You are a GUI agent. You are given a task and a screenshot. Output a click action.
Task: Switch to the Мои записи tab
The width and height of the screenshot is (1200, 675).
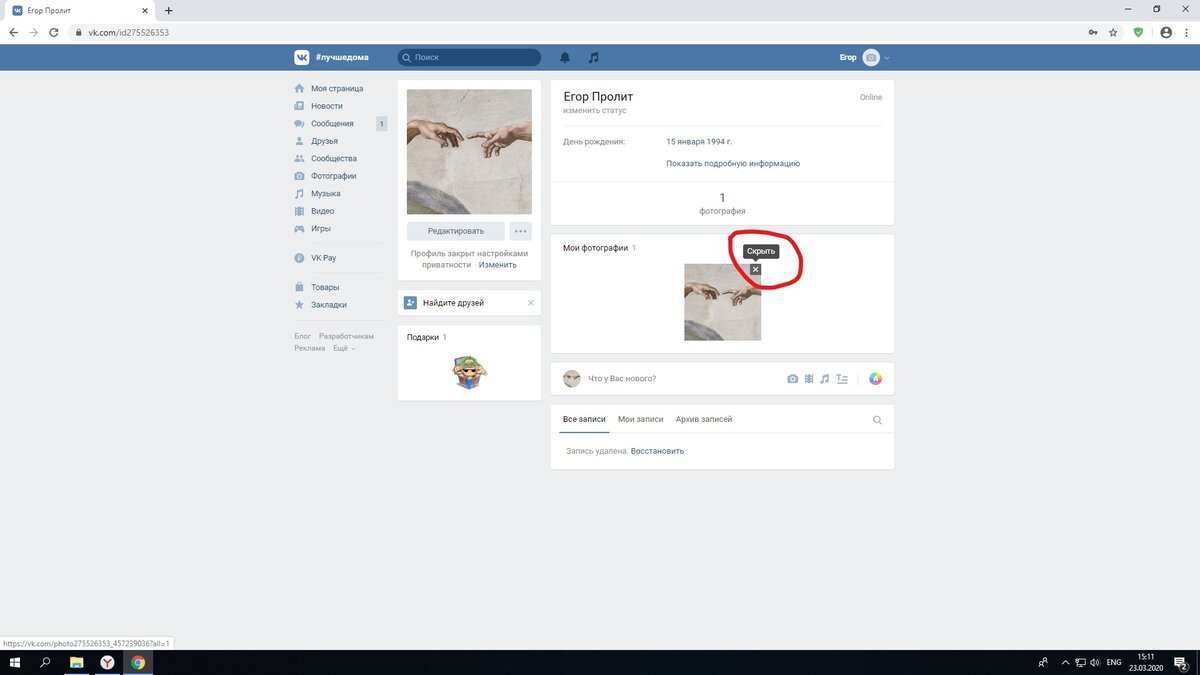pos(641,419)
